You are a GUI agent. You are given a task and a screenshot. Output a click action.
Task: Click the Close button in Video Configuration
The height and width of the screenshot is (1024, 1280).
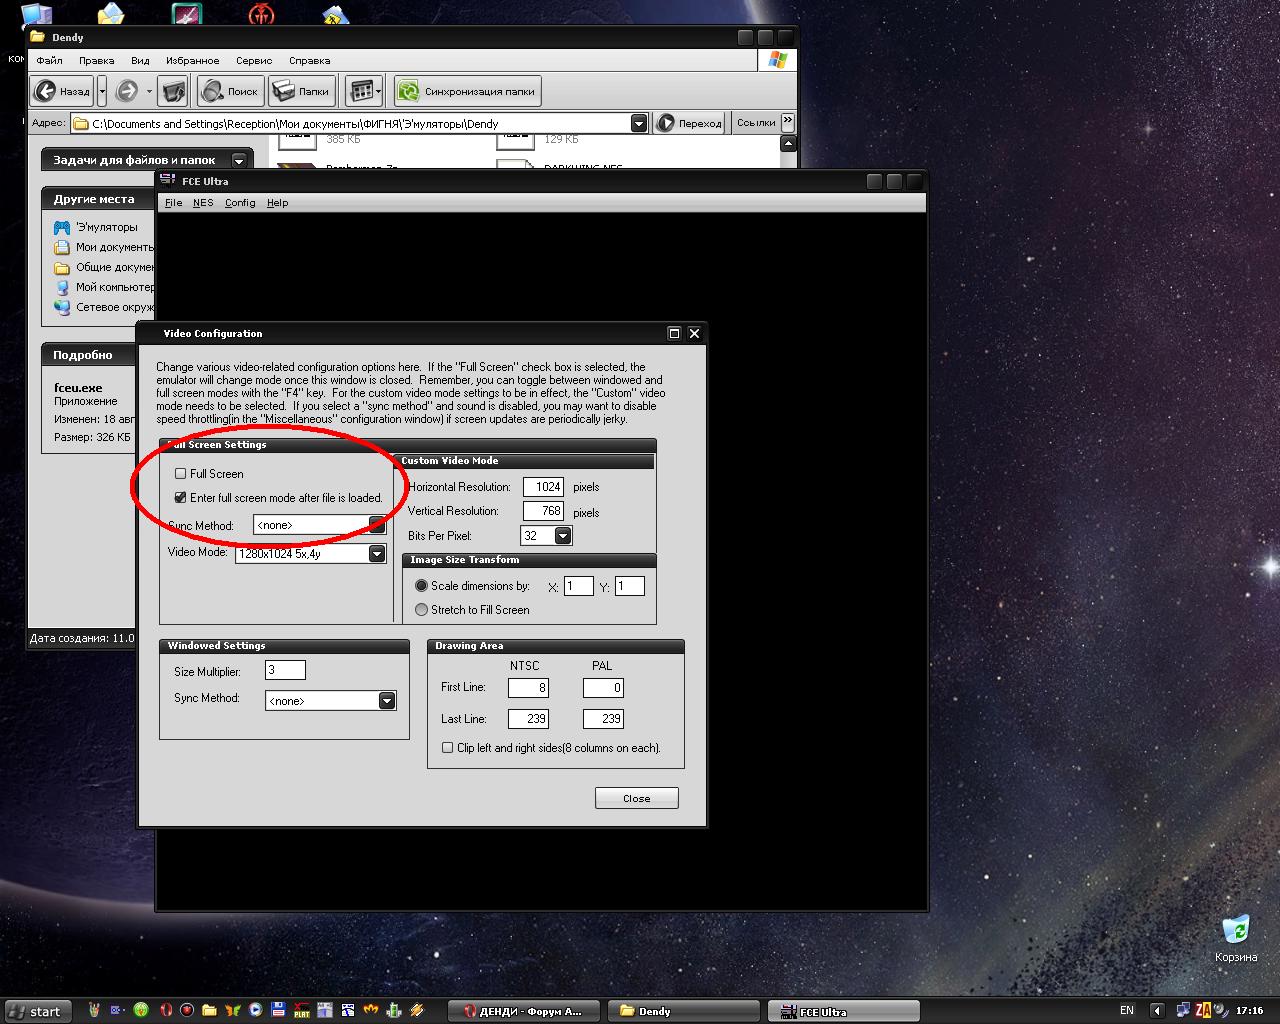637,798
